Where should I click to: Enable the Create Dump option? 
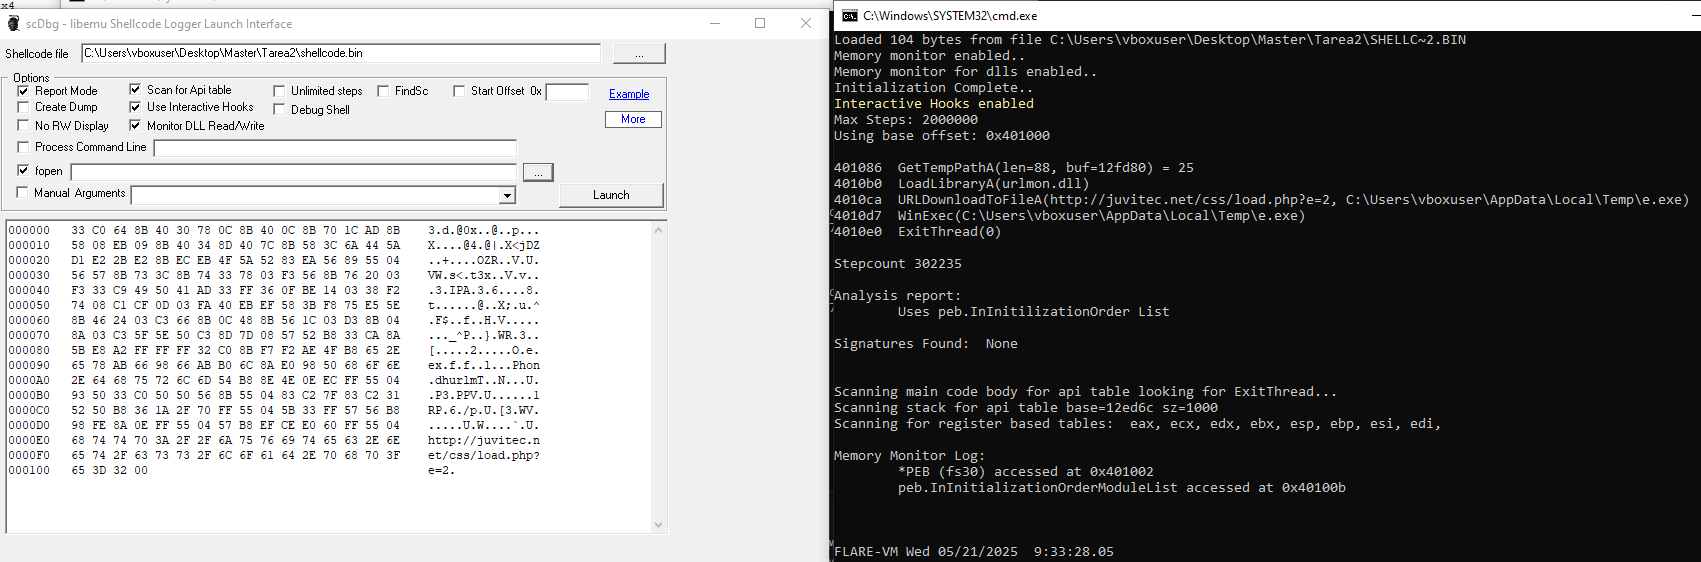click(23, 107)
